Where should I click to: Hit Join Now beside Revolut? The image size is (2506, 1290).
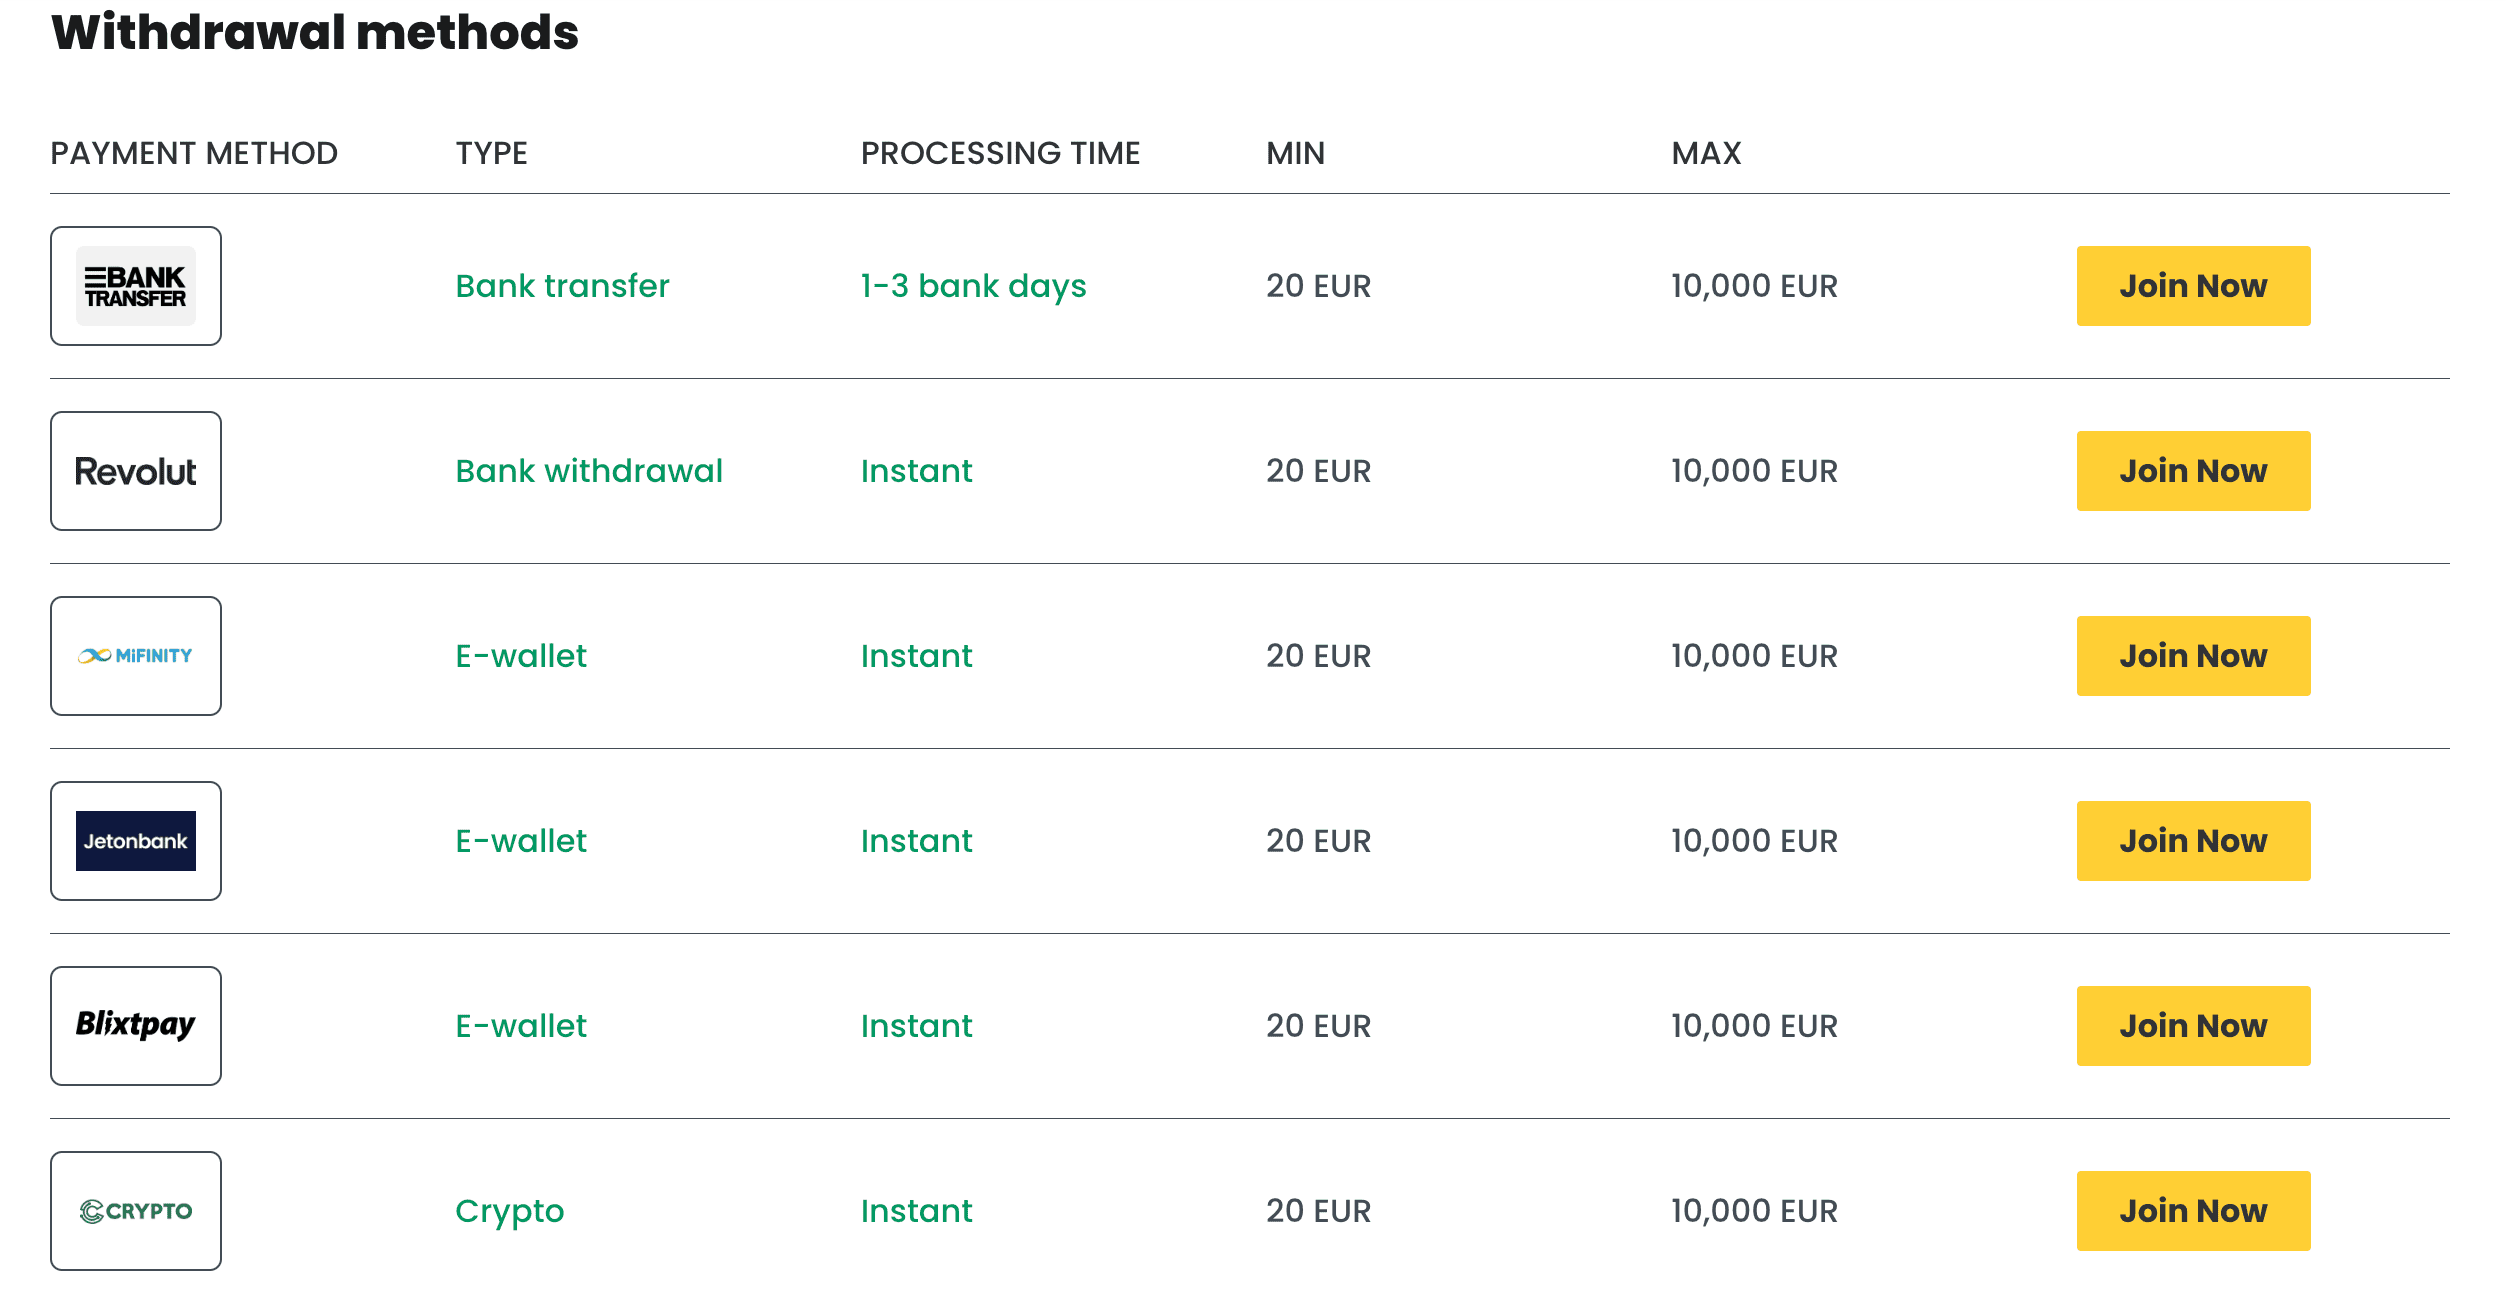2193,471
